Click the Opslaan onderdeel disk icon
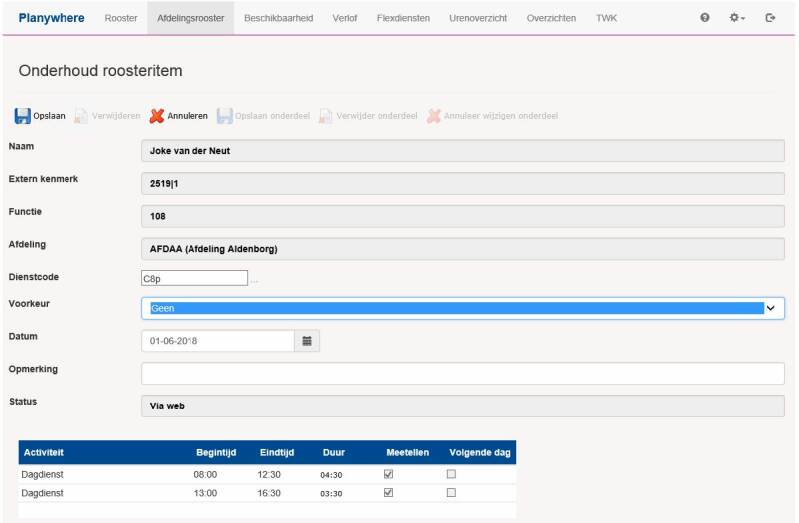This screenshot has height=523, width=799. pyautogui.click(x=225, y=116)
